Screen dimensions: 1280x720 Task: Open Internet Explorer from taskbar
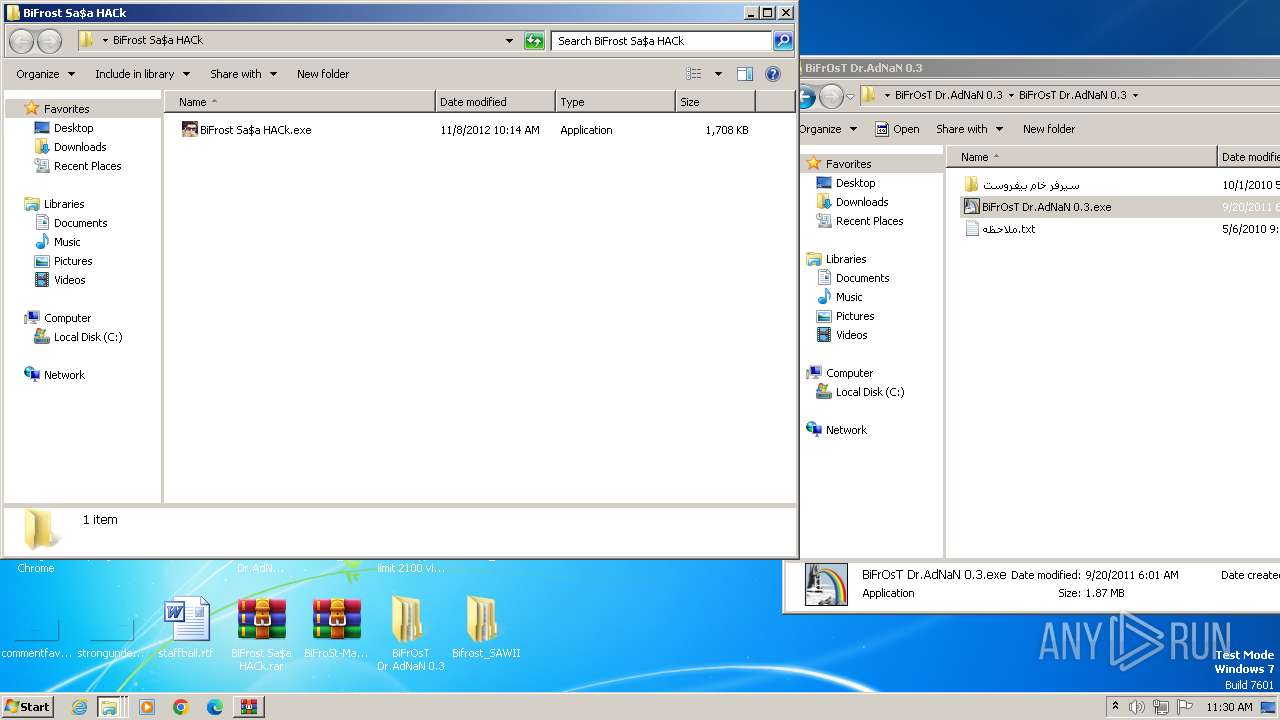(79, 707)
